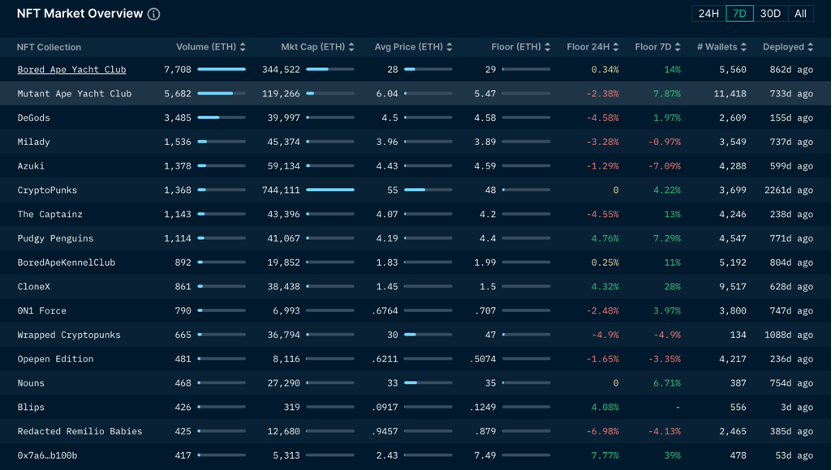Open the Mutant Ape Yacht Club row
The width and height of the screenshot is (832, 470).
tap(74, 94)
